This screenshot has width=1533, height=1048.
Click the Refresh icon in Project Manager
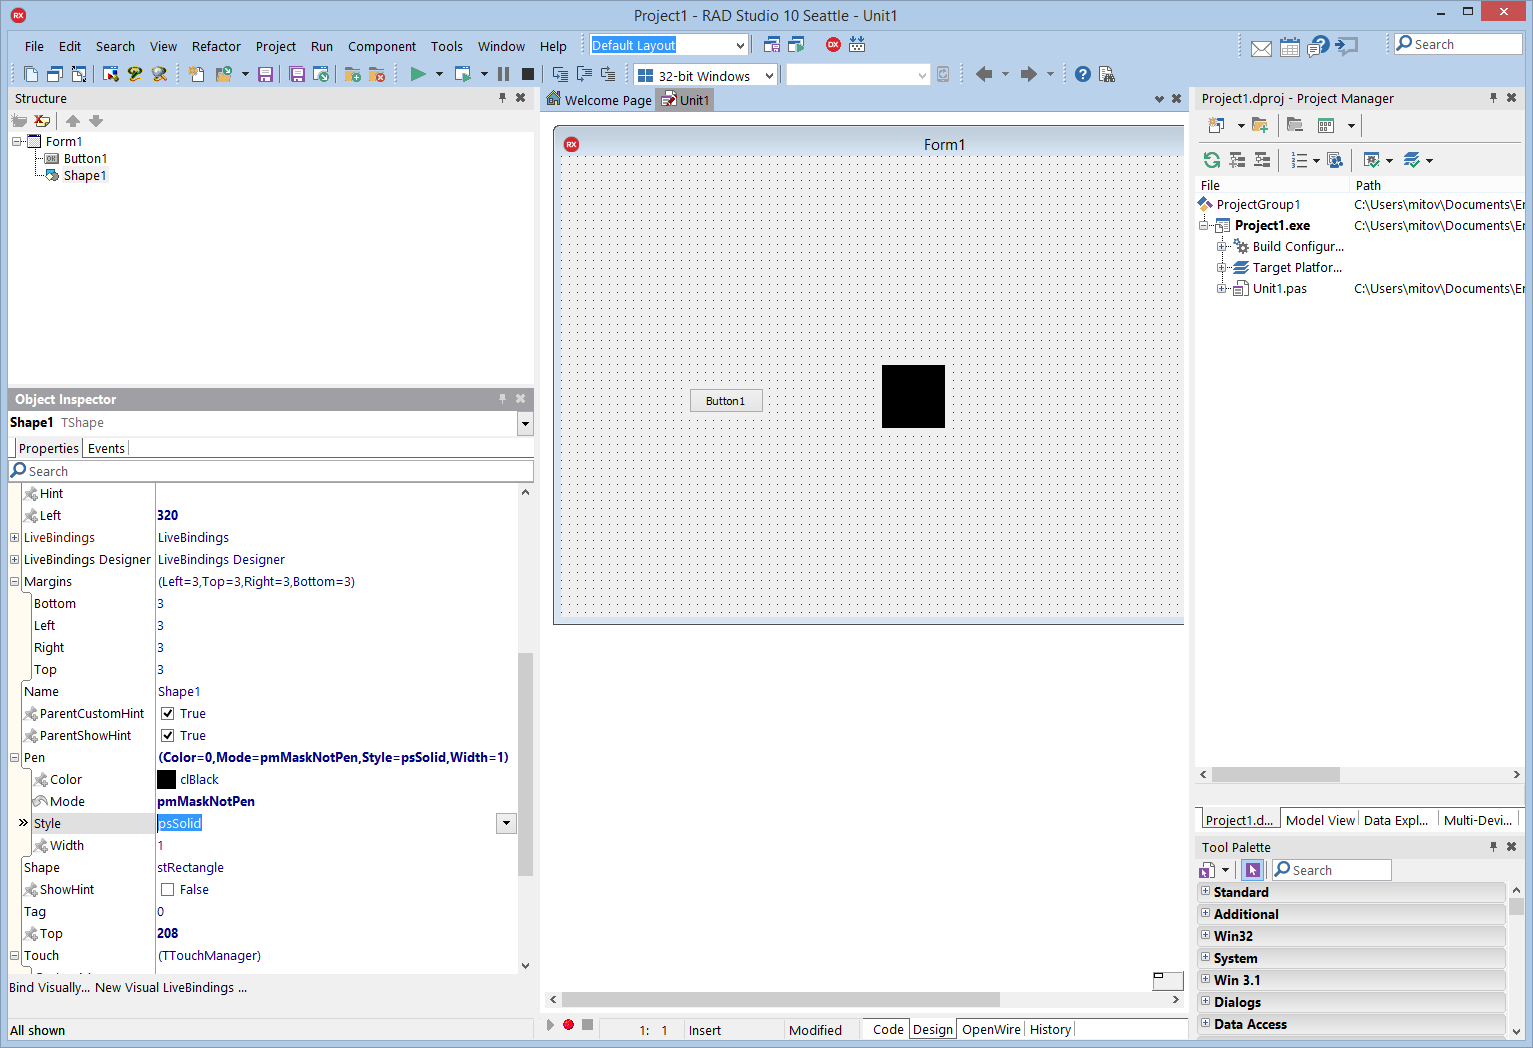(x=1212, y=160)
